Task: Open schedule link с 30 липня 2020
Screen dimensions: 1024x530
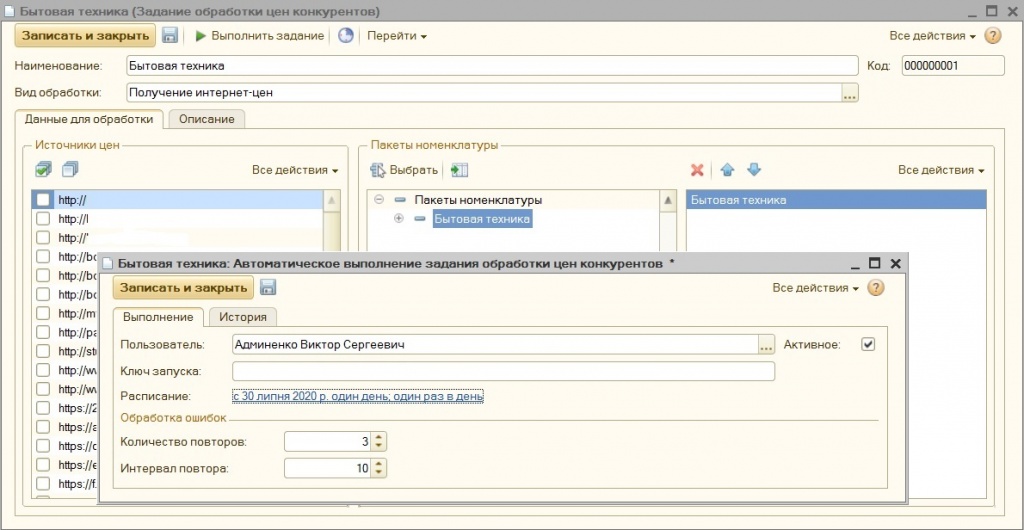Action: coord(358,396)
